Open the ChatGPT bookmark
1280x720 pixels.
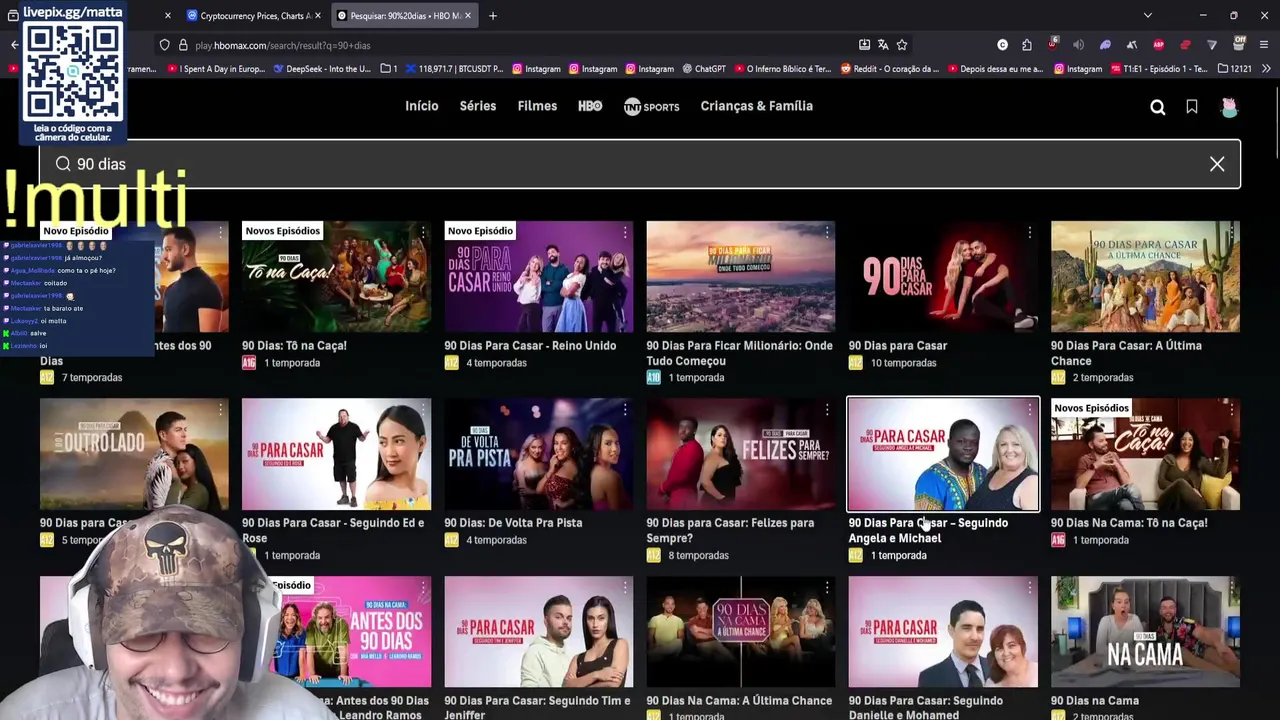(702, 69)
